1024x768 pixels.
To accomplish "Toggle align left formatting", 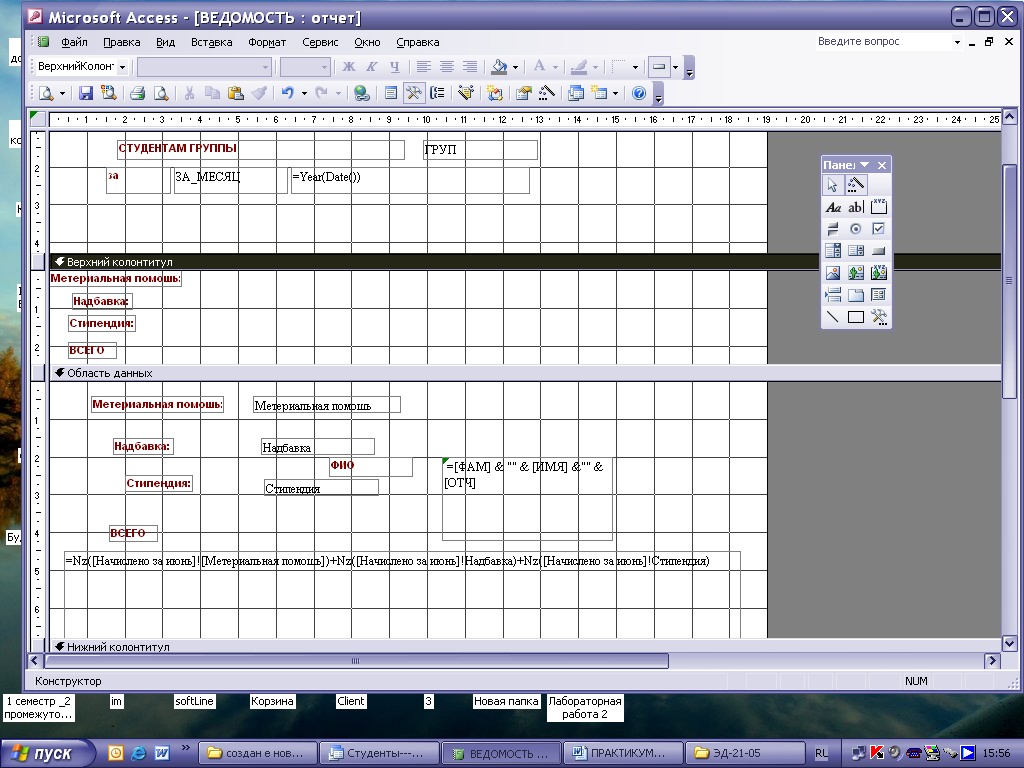I will pos(424,67).
